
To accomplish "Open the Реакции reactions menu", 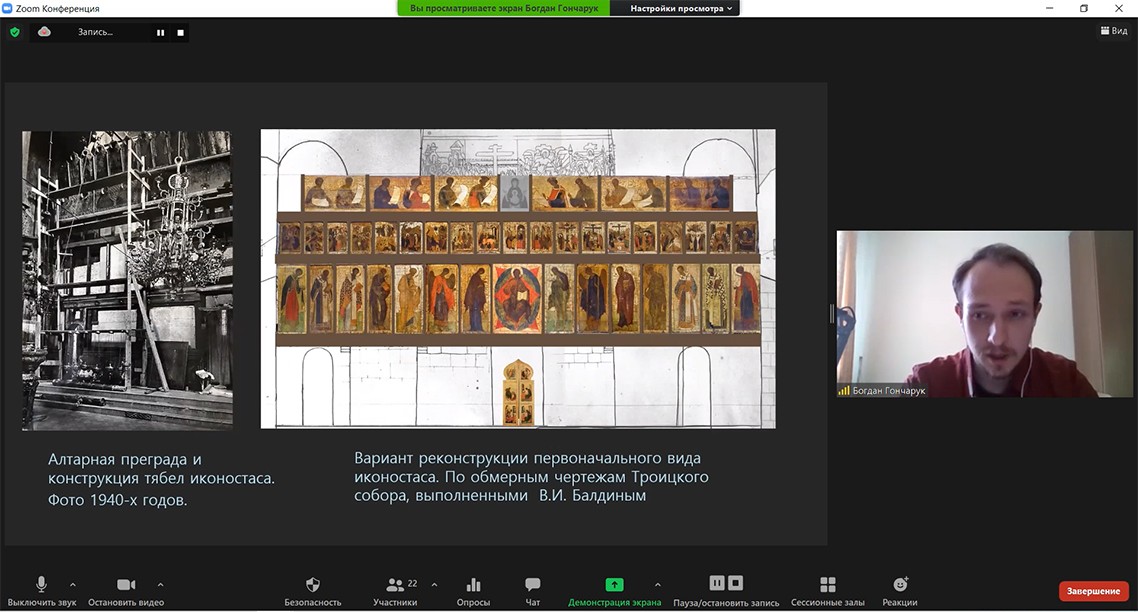I will pos(900,591).
